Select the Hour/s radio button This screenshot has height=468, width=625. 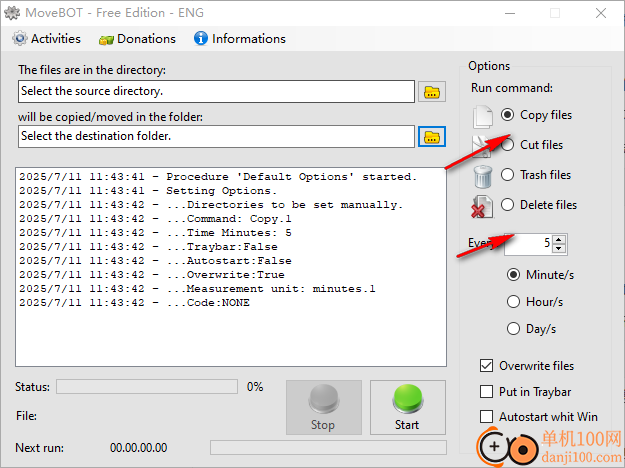point(513,302)
